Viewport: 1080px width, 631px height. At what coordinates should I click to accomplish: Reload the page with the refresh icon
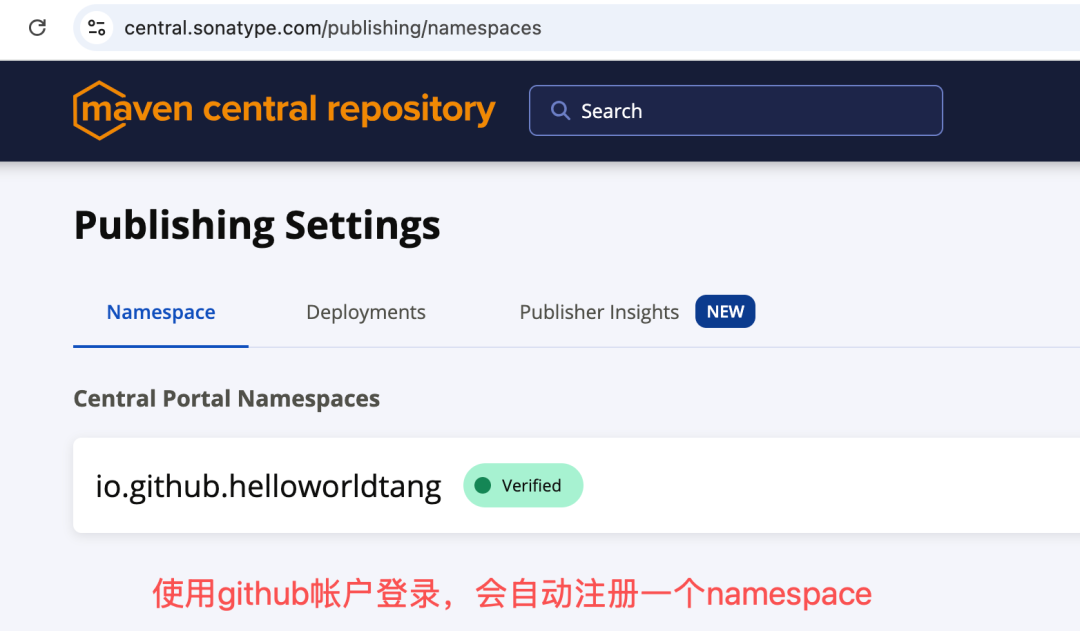37,28
